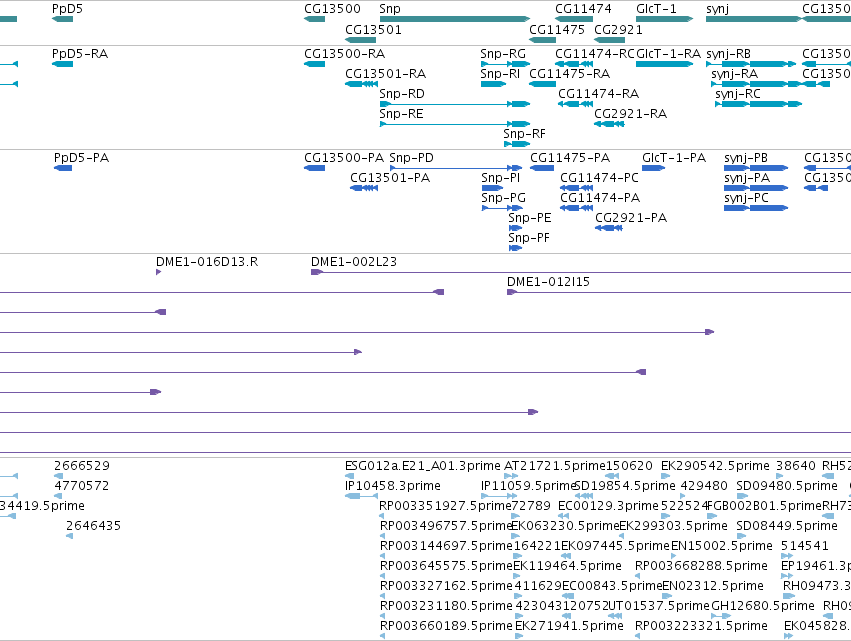The width and height of the screenshot is (851, 641).
Task: Select the CG11474-RA transcript
Action: point(576,104)
